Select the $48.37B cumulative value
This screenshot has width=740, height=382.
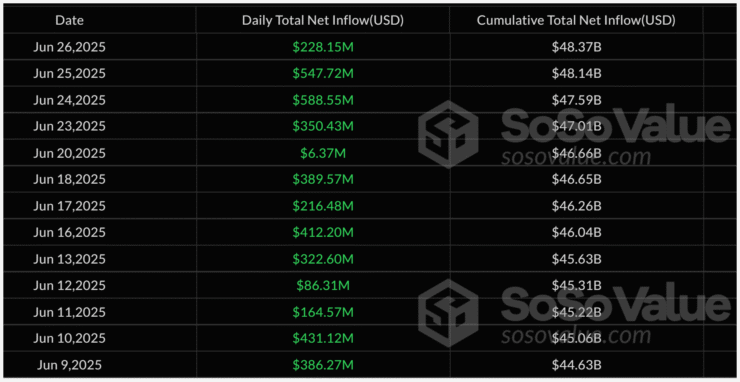[x=576, y=47]
